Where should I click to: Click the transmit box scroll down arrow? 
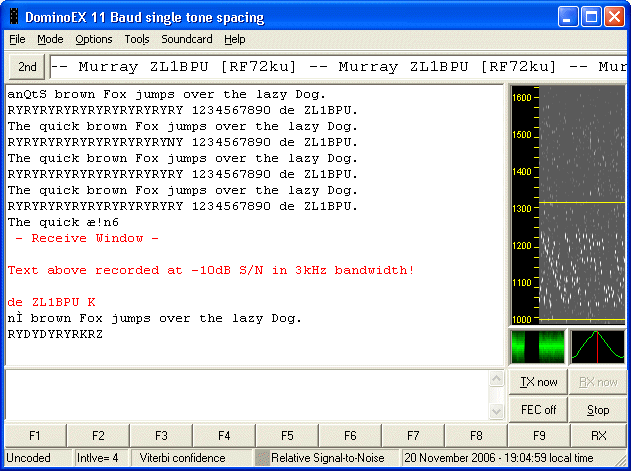click(x=497, y=411)
